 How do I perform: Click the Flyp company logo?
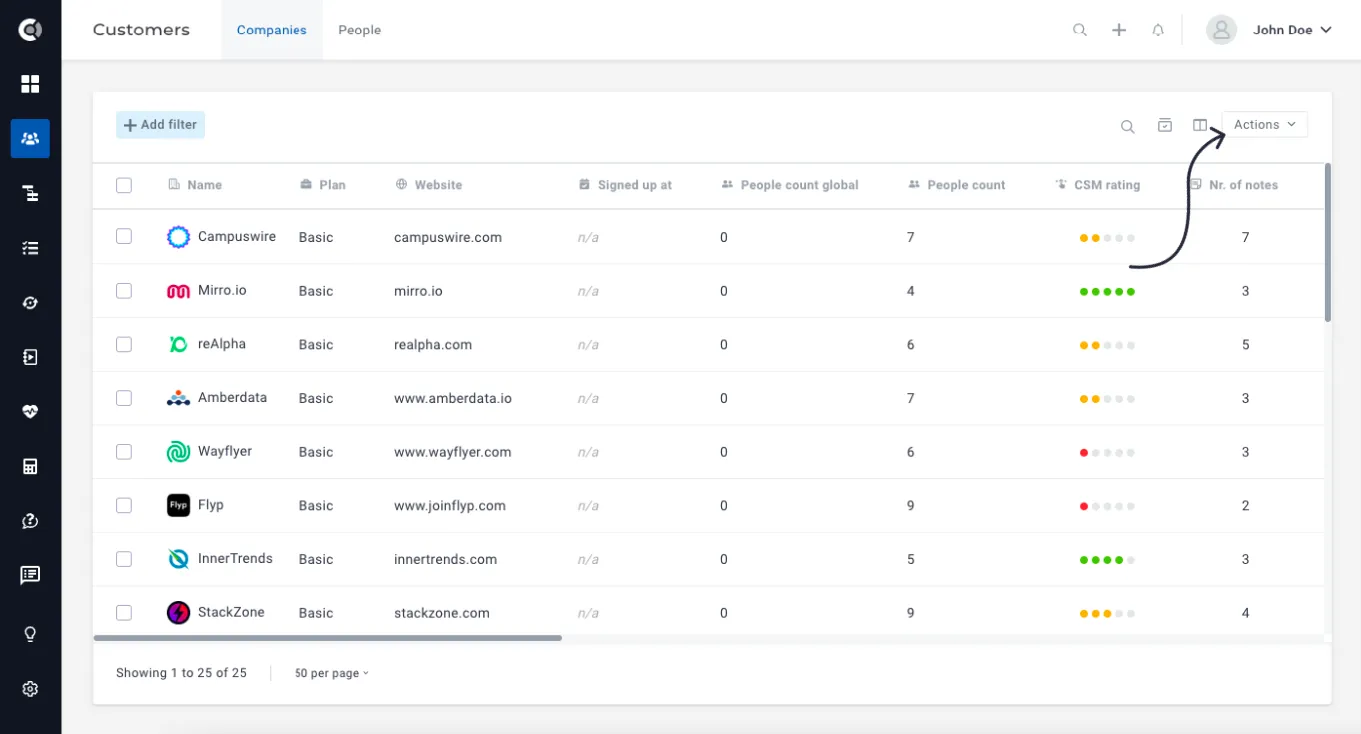click(178, 506)
